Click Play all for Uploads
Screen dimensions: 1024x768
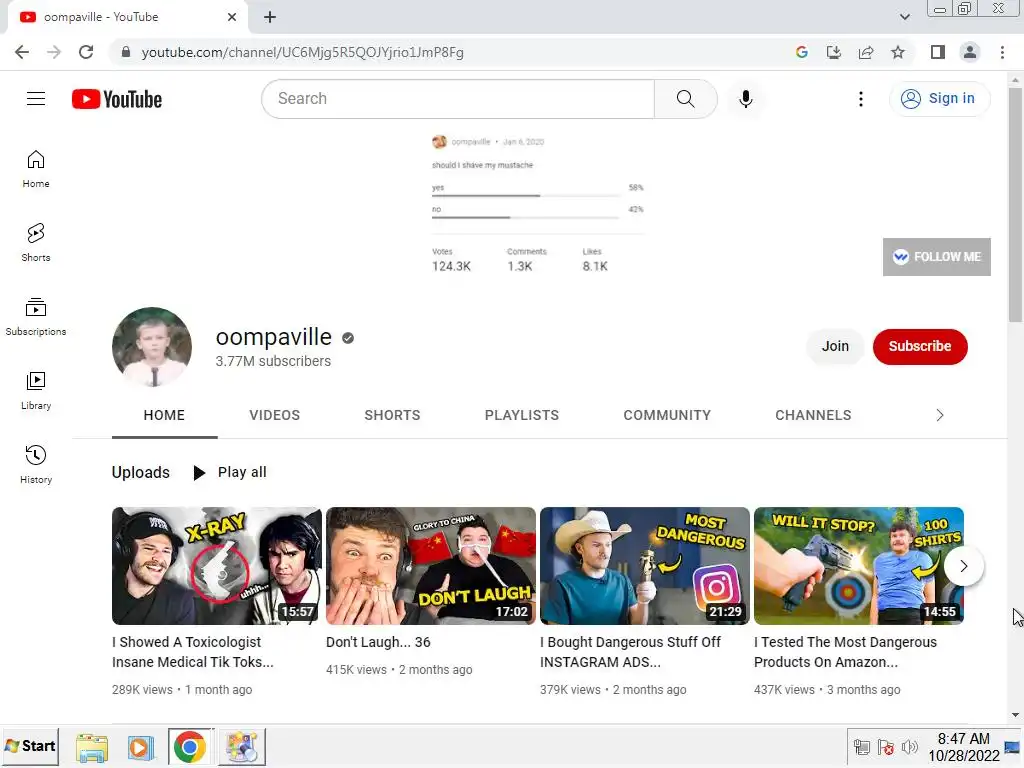(x=230, y=472)
